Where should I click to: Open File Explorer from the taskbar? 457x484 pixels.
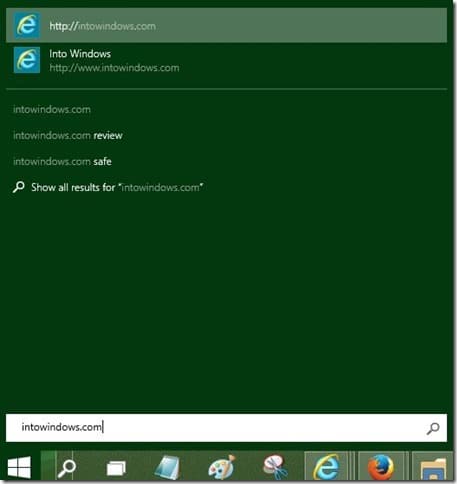pyautogui.click(x=433, y=468)
